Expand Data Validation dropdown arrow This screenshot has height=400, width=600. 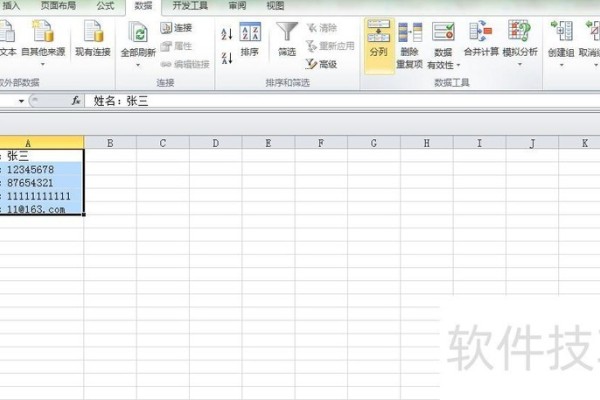[x=458, y=65]
